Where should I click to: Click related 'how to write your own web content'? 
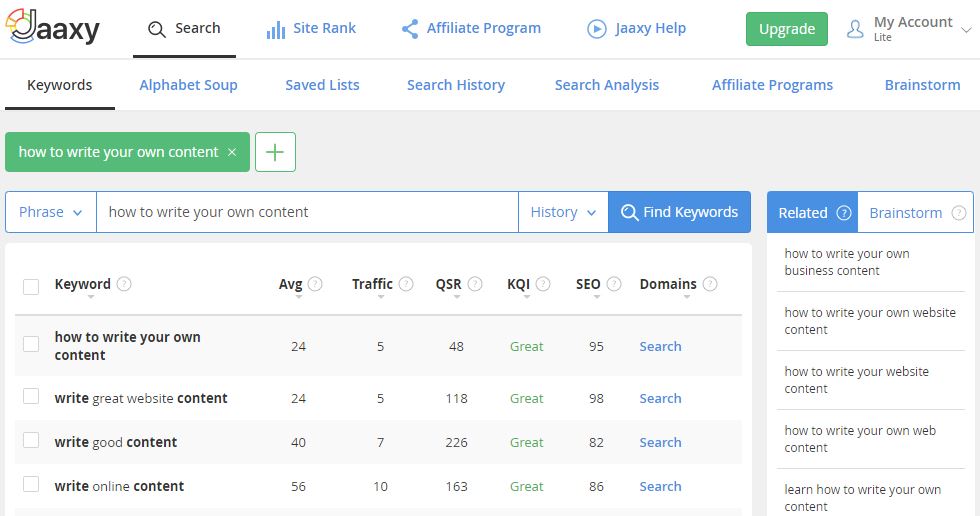click(860, 439)
